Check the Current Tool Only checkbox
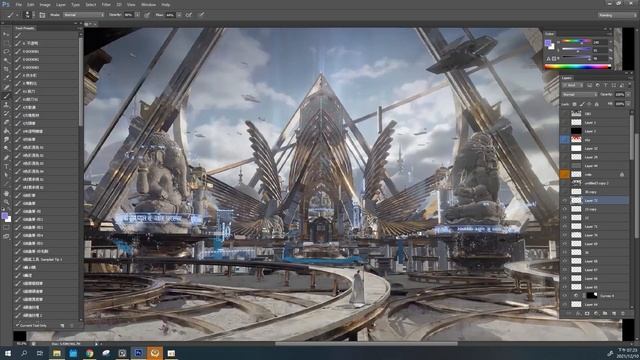The height and width of the screenshot is (360, 640). 18,326
